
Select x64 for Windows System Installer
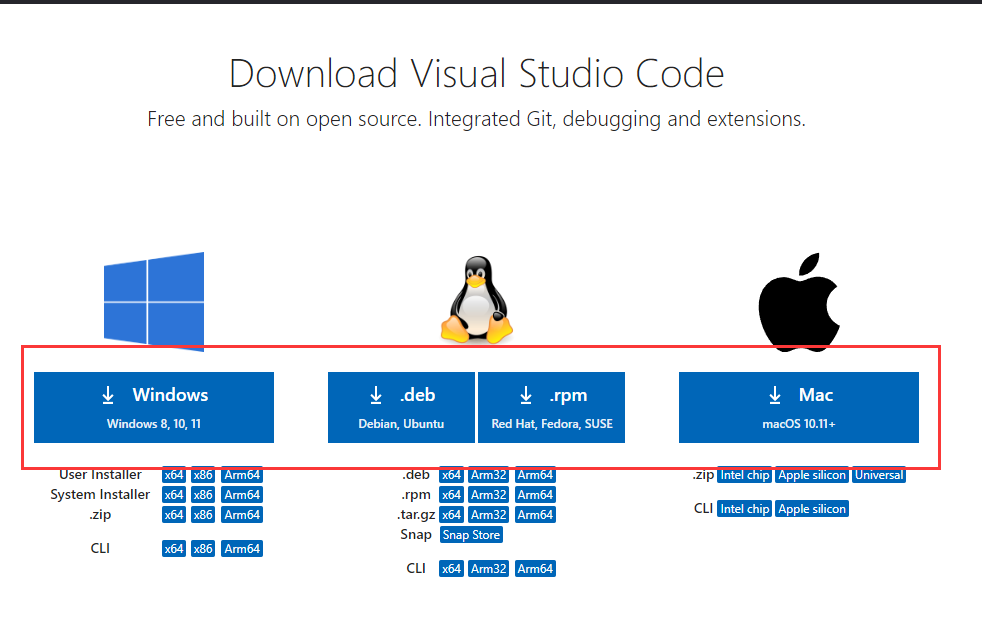(x=173, y=495)
